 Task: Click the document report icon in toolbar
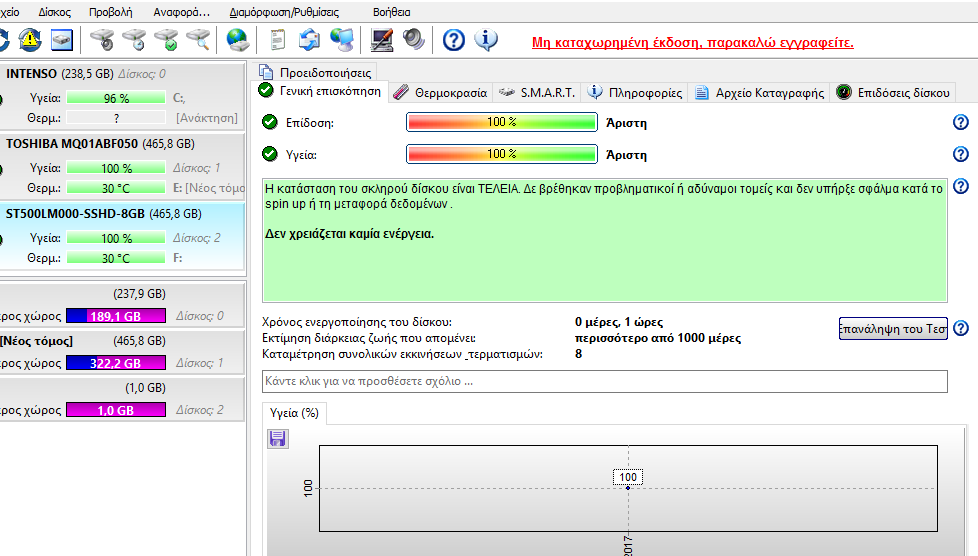coord(279,40)
